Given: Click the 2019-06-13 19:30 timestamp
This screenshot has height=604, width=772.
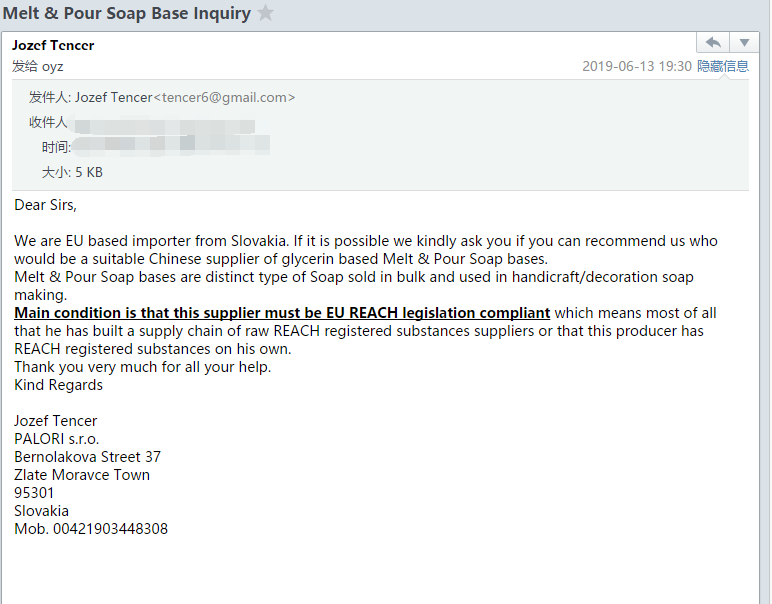Looking at the screenshot, I should point(637,66).
